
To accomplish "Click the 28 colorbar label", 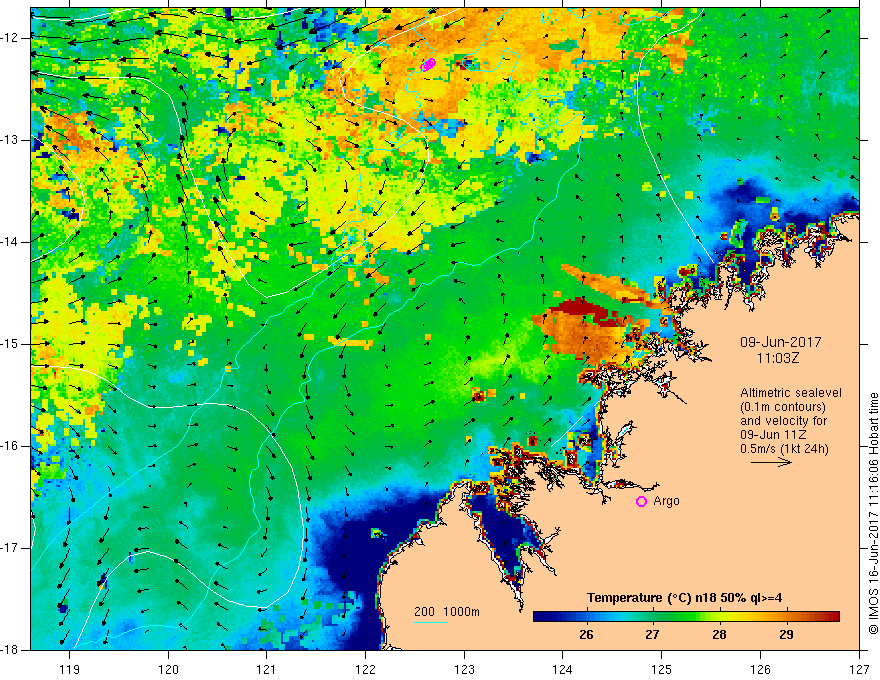I will click(x=719, y=635).
